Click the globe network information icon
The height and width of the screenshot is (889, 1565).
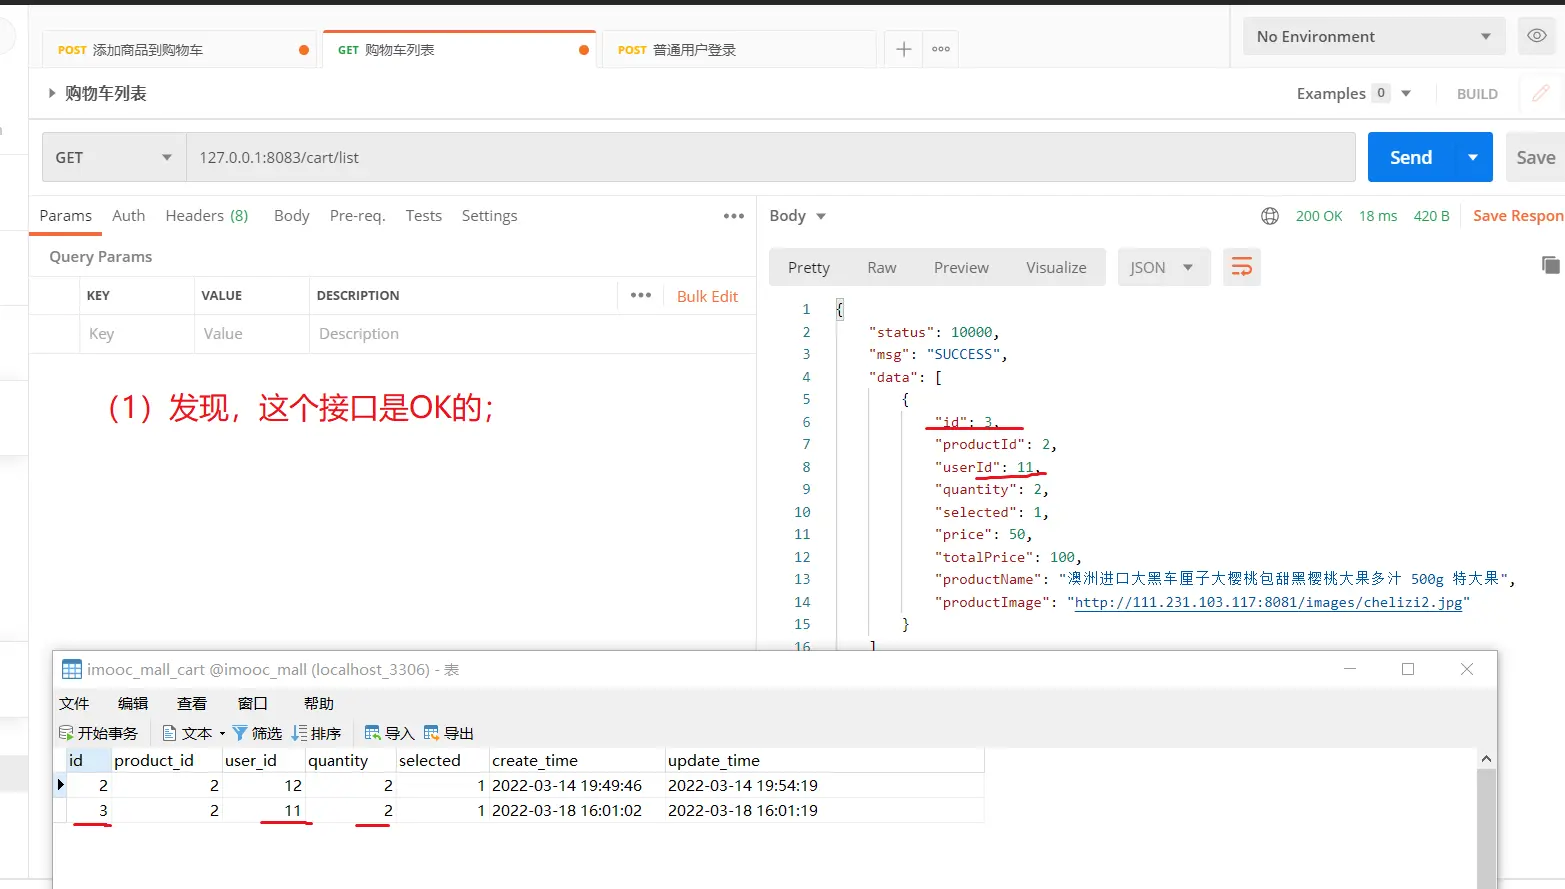pos(1270,216)
